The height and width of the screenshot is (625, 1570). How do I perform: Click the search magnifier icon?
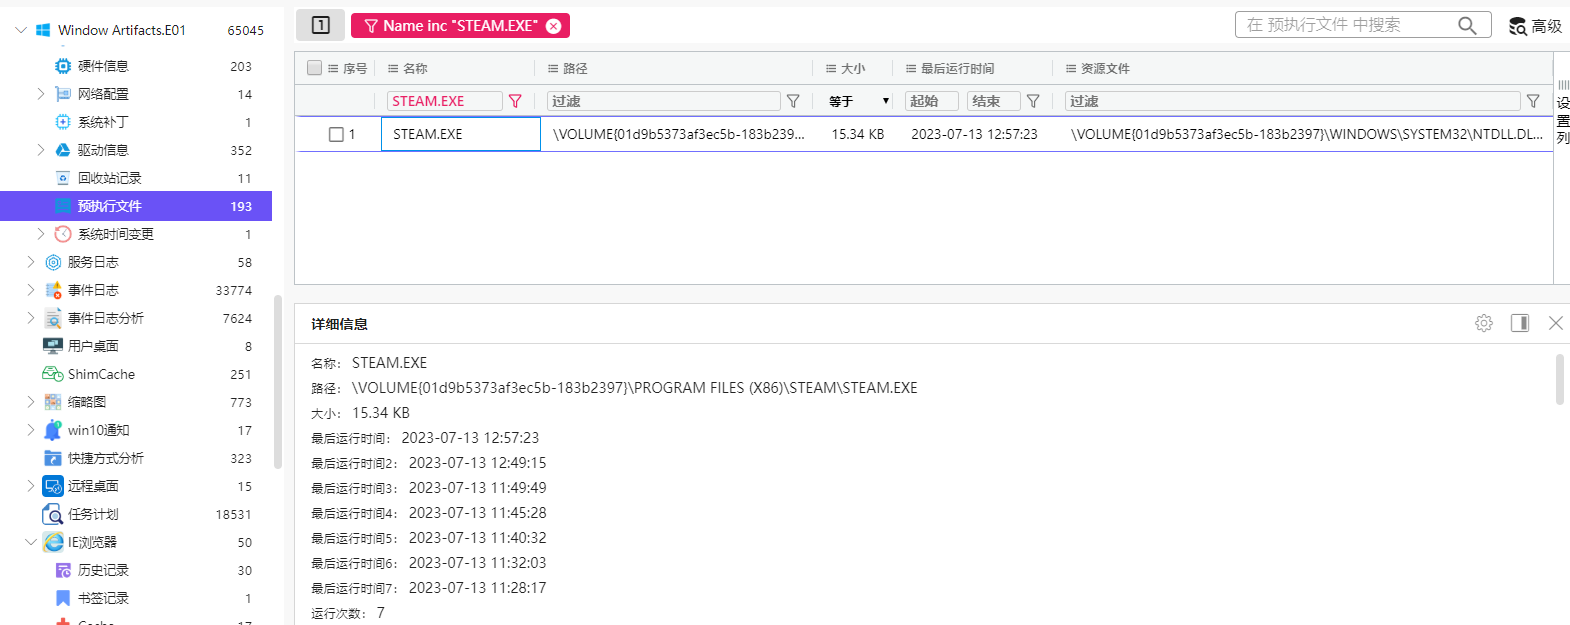coord(1467,25)
